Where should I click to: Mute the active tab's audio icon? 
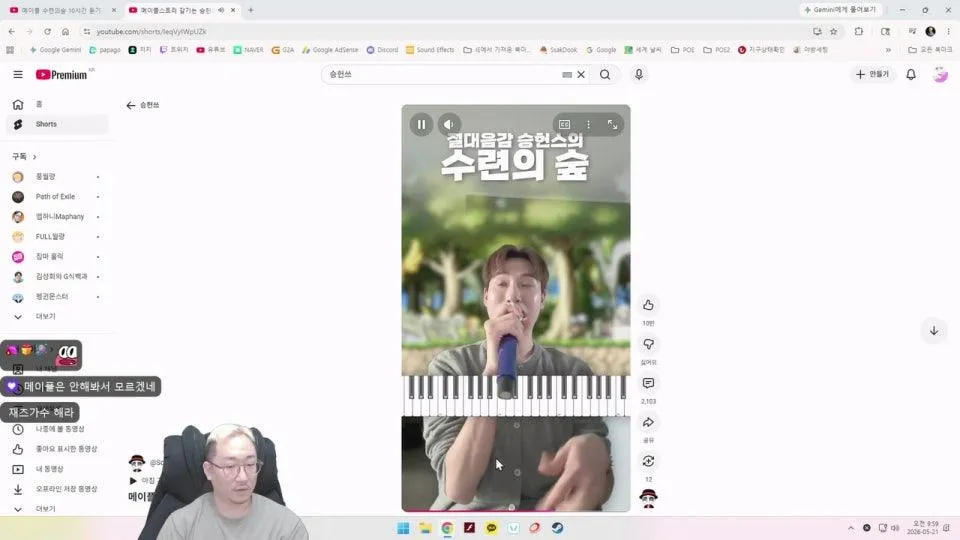click(x=221, y=10)
